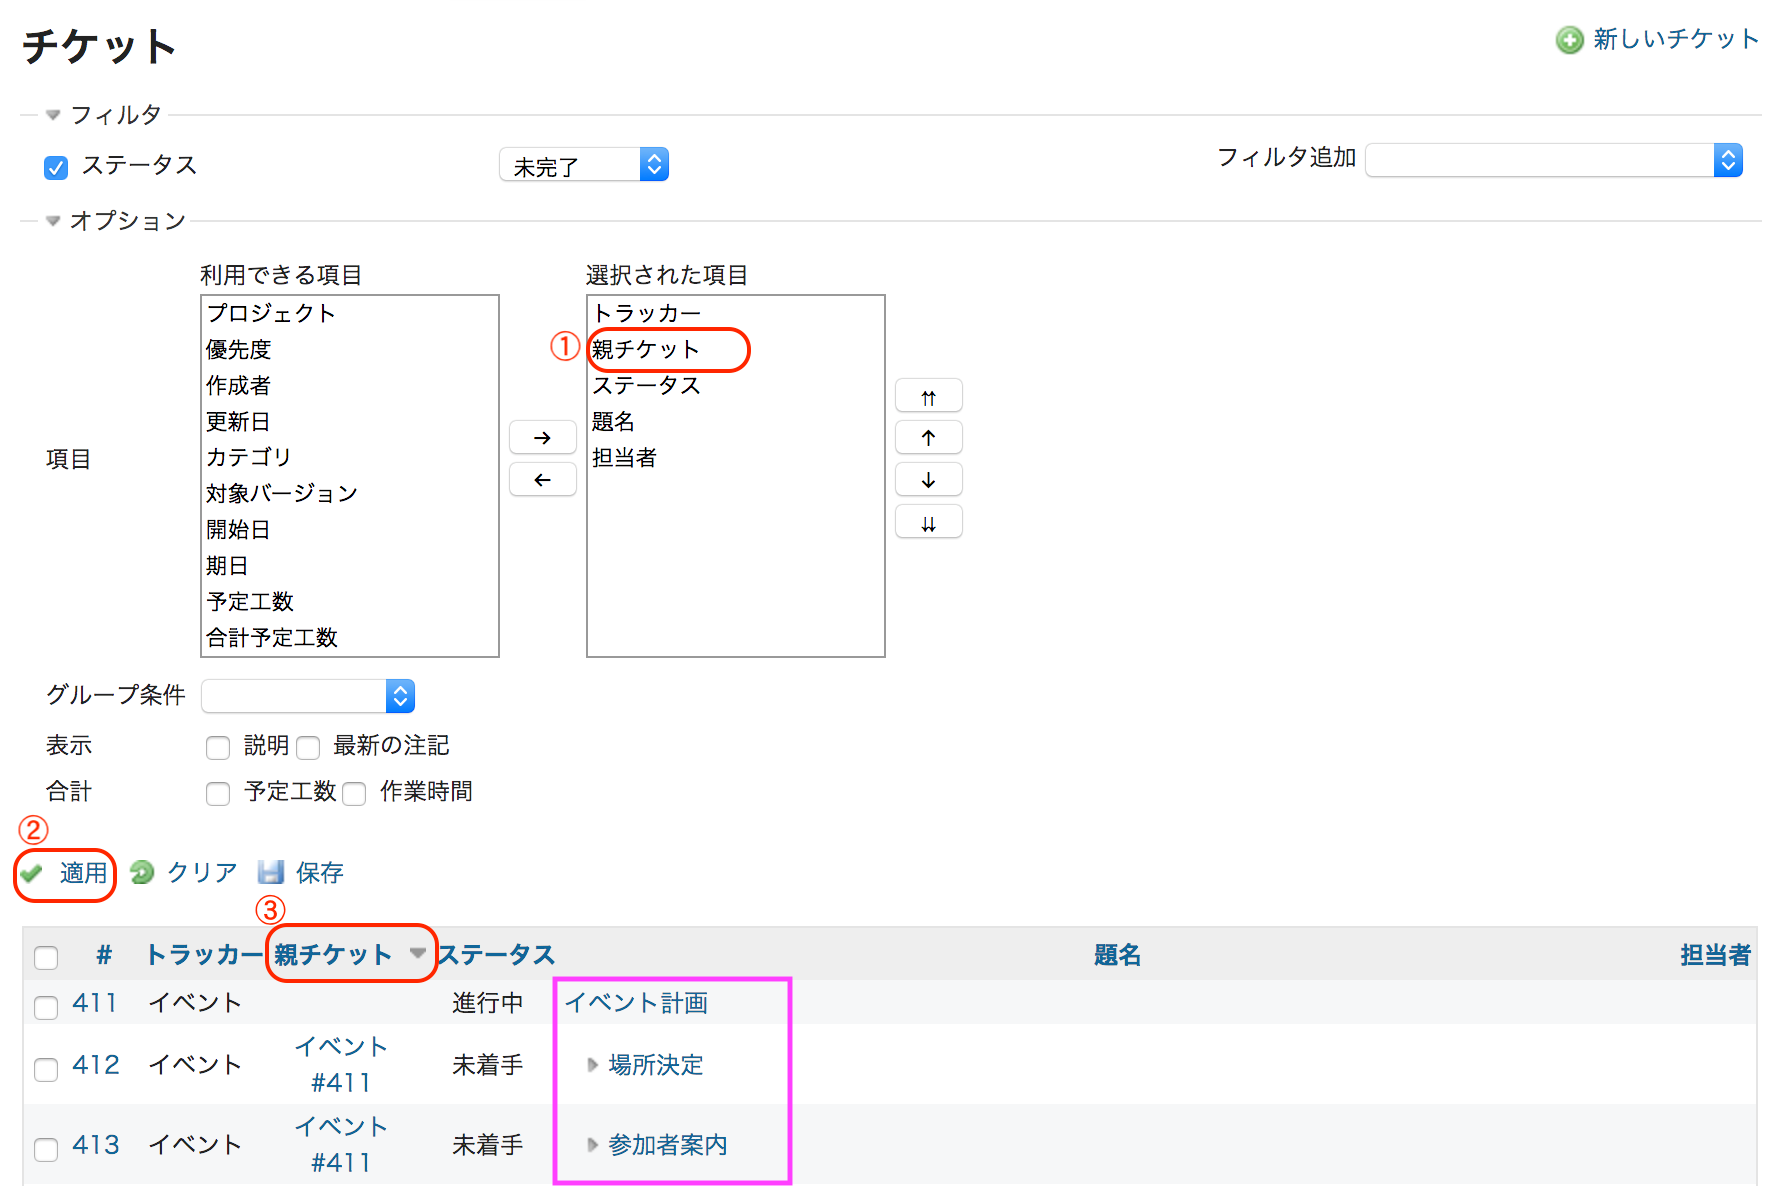
Task: Click the 保存 link
Action: pyautogui.click(x=319, y=873)
